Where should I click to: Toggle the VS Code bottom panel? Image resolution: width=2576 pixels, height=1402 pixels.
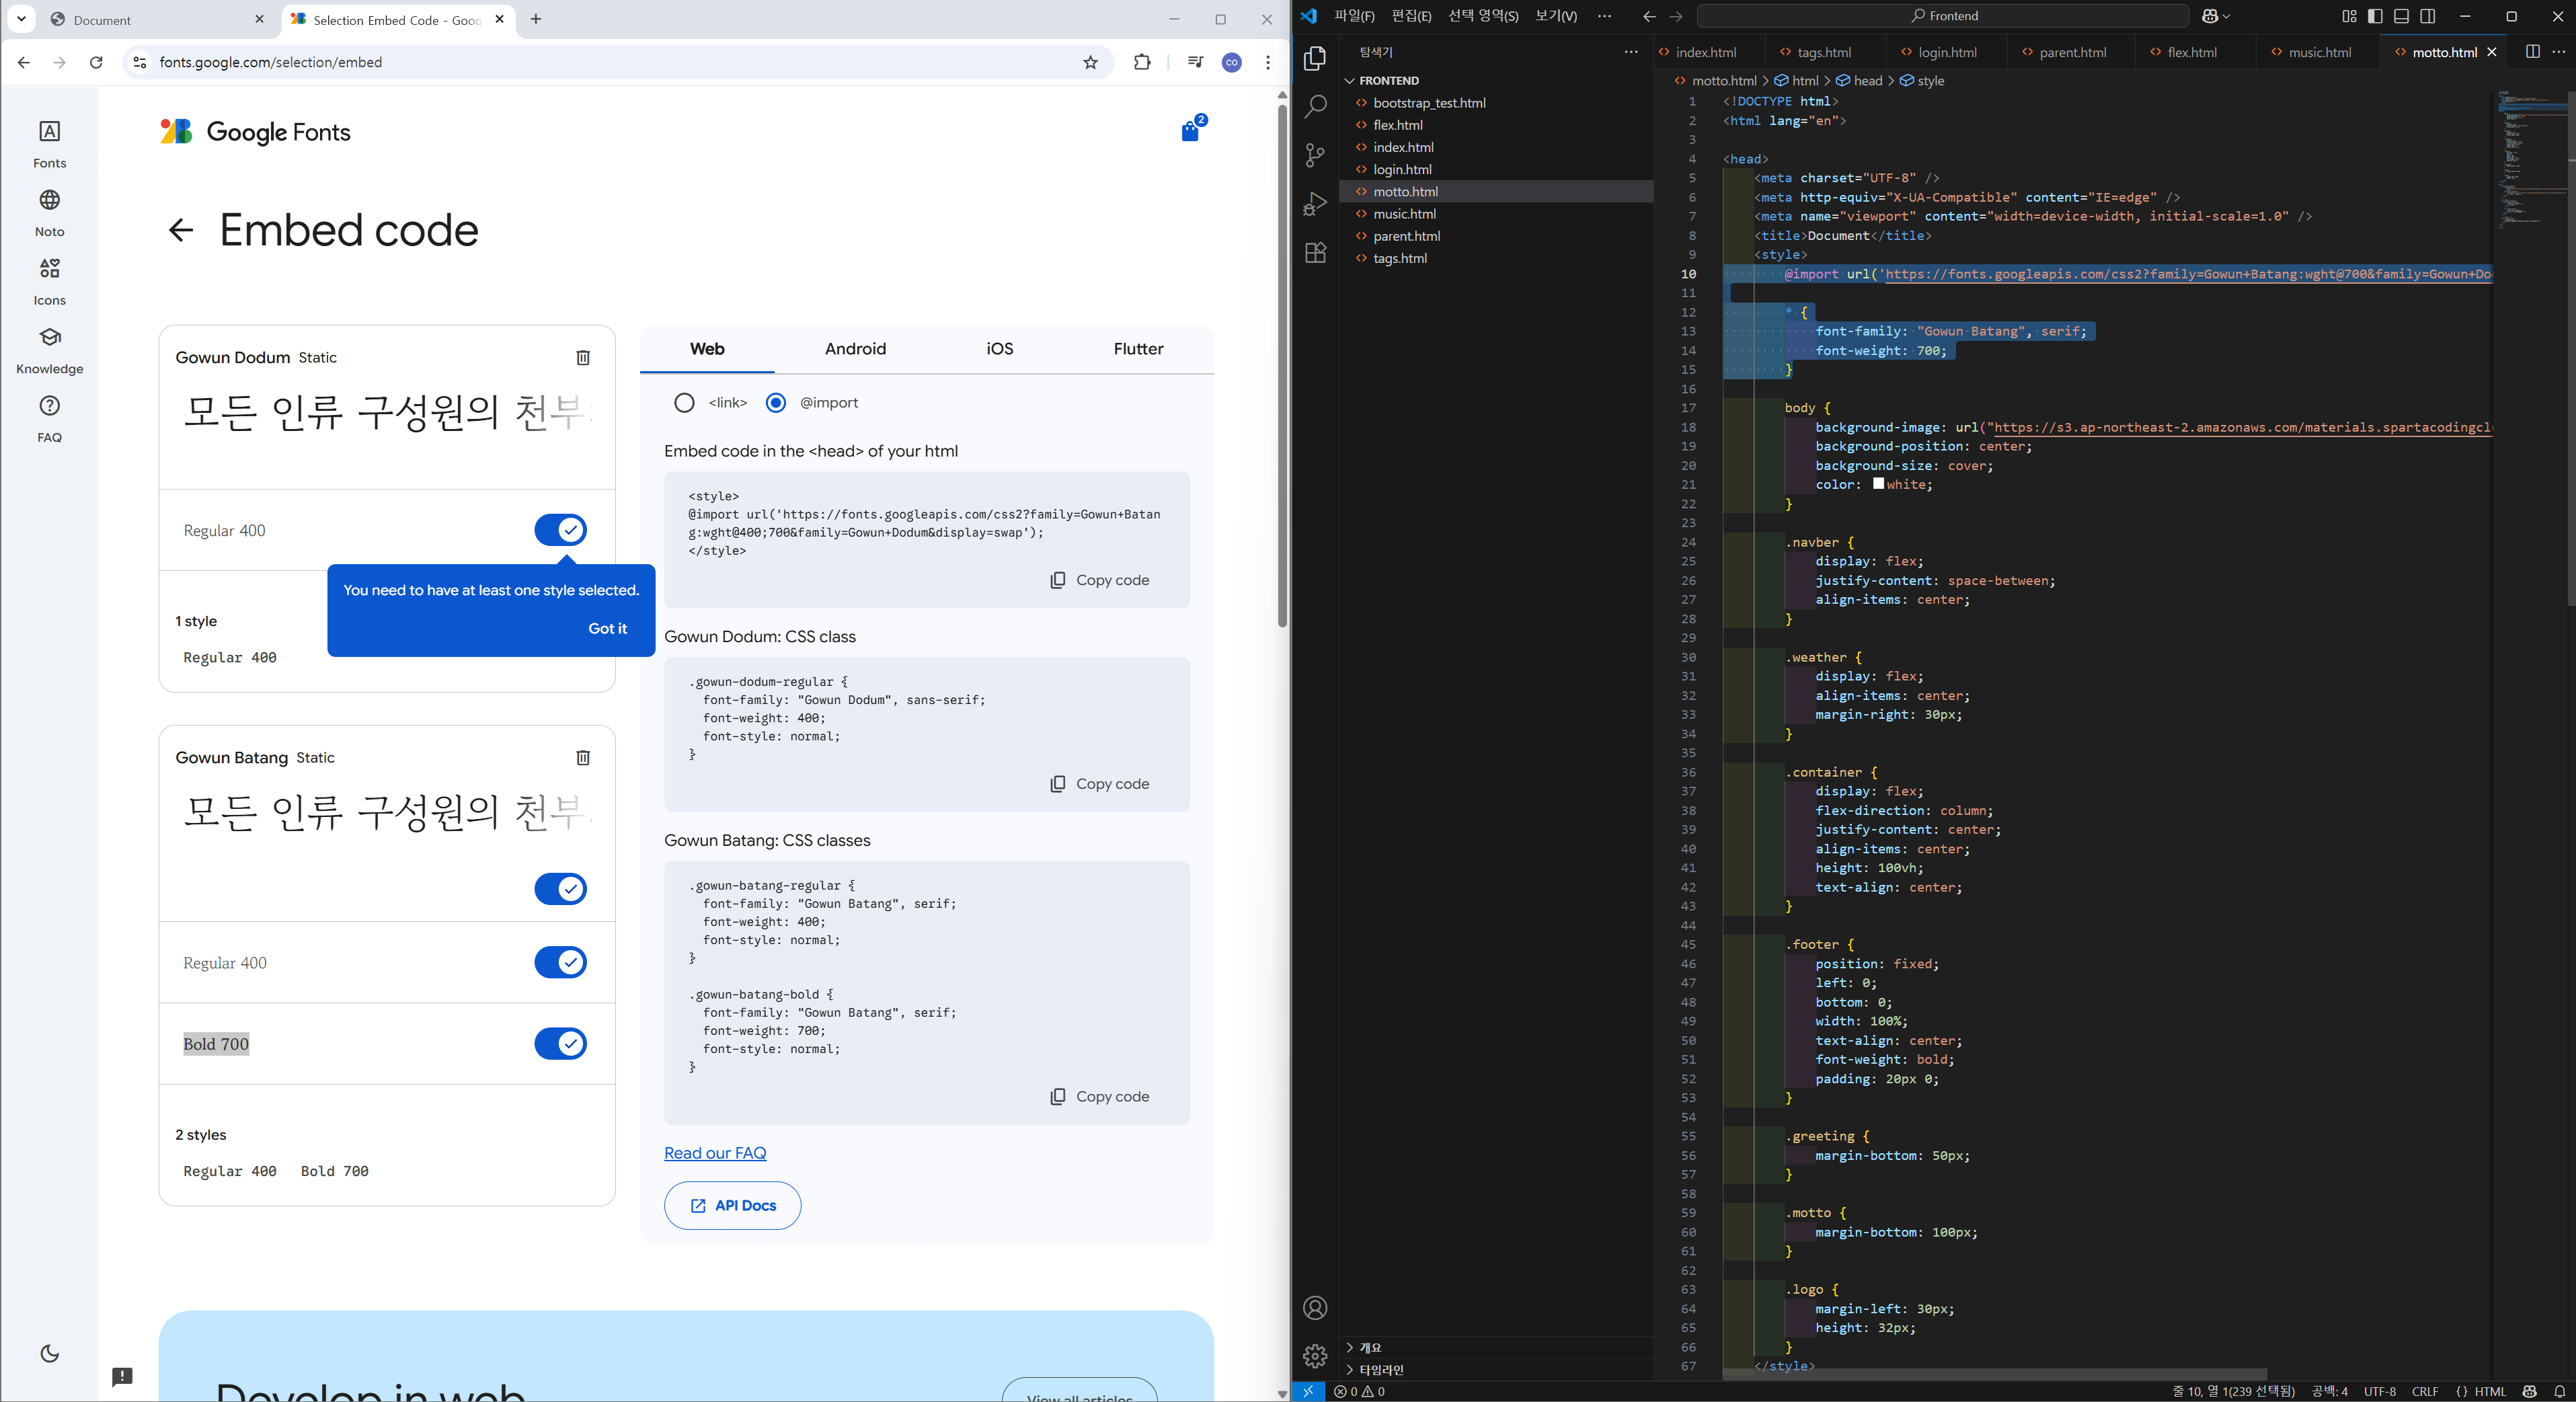pyautogui.click(x=2401, y=16)
